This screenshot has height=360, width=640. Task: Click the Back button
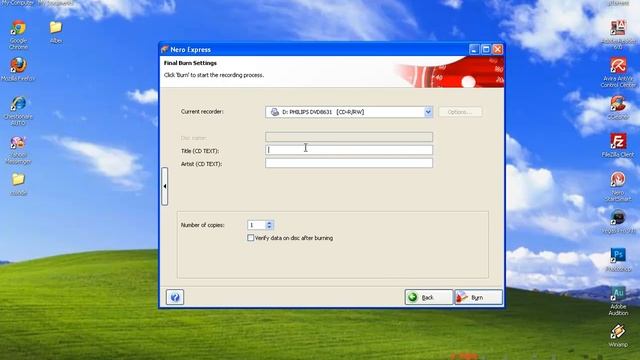click(x=429, y=297)
